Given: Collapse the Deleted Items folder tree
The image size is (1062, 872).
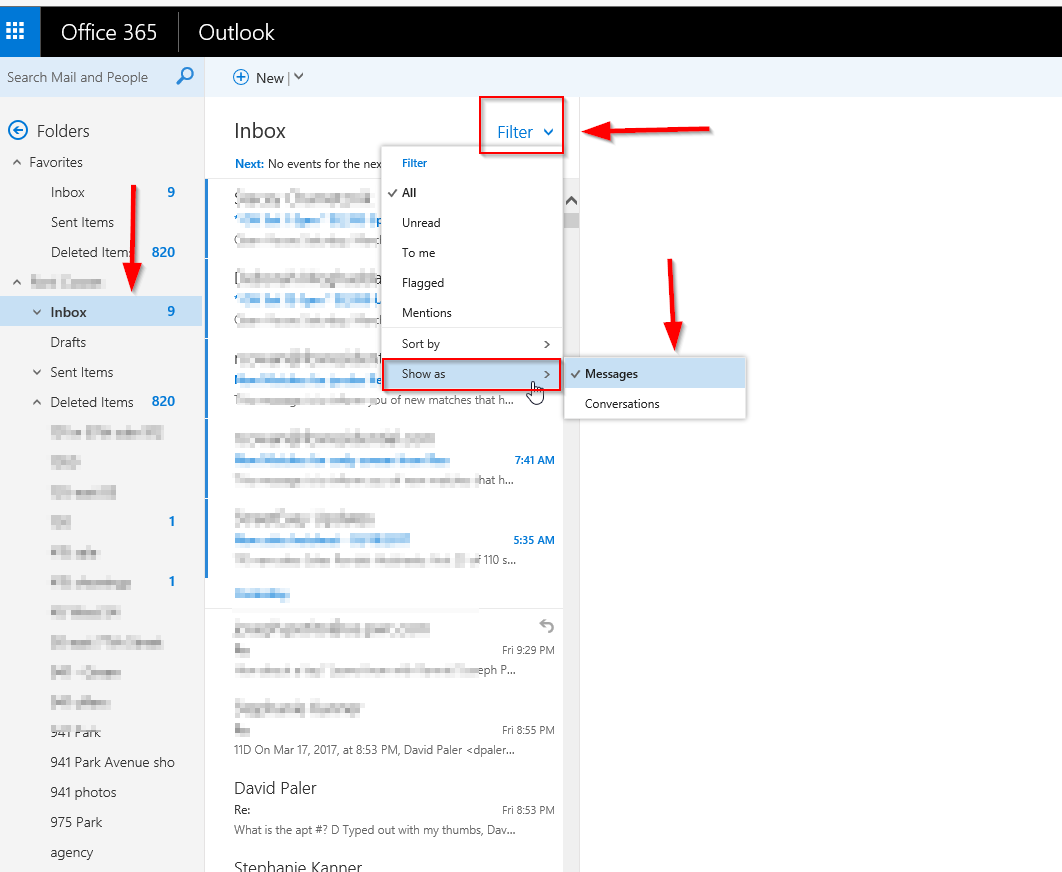Looking at the screenshot, I should 37,402.
